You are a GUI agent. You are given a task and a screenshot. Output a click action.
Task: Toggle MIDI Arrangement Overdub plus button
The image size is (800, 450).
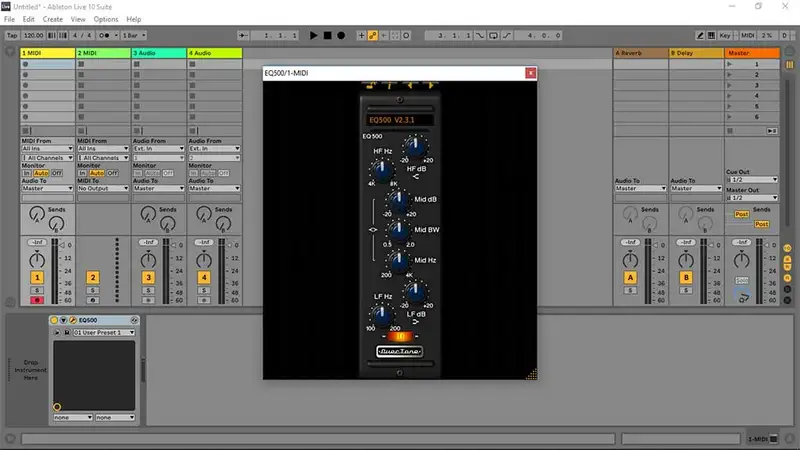point(361,35)
